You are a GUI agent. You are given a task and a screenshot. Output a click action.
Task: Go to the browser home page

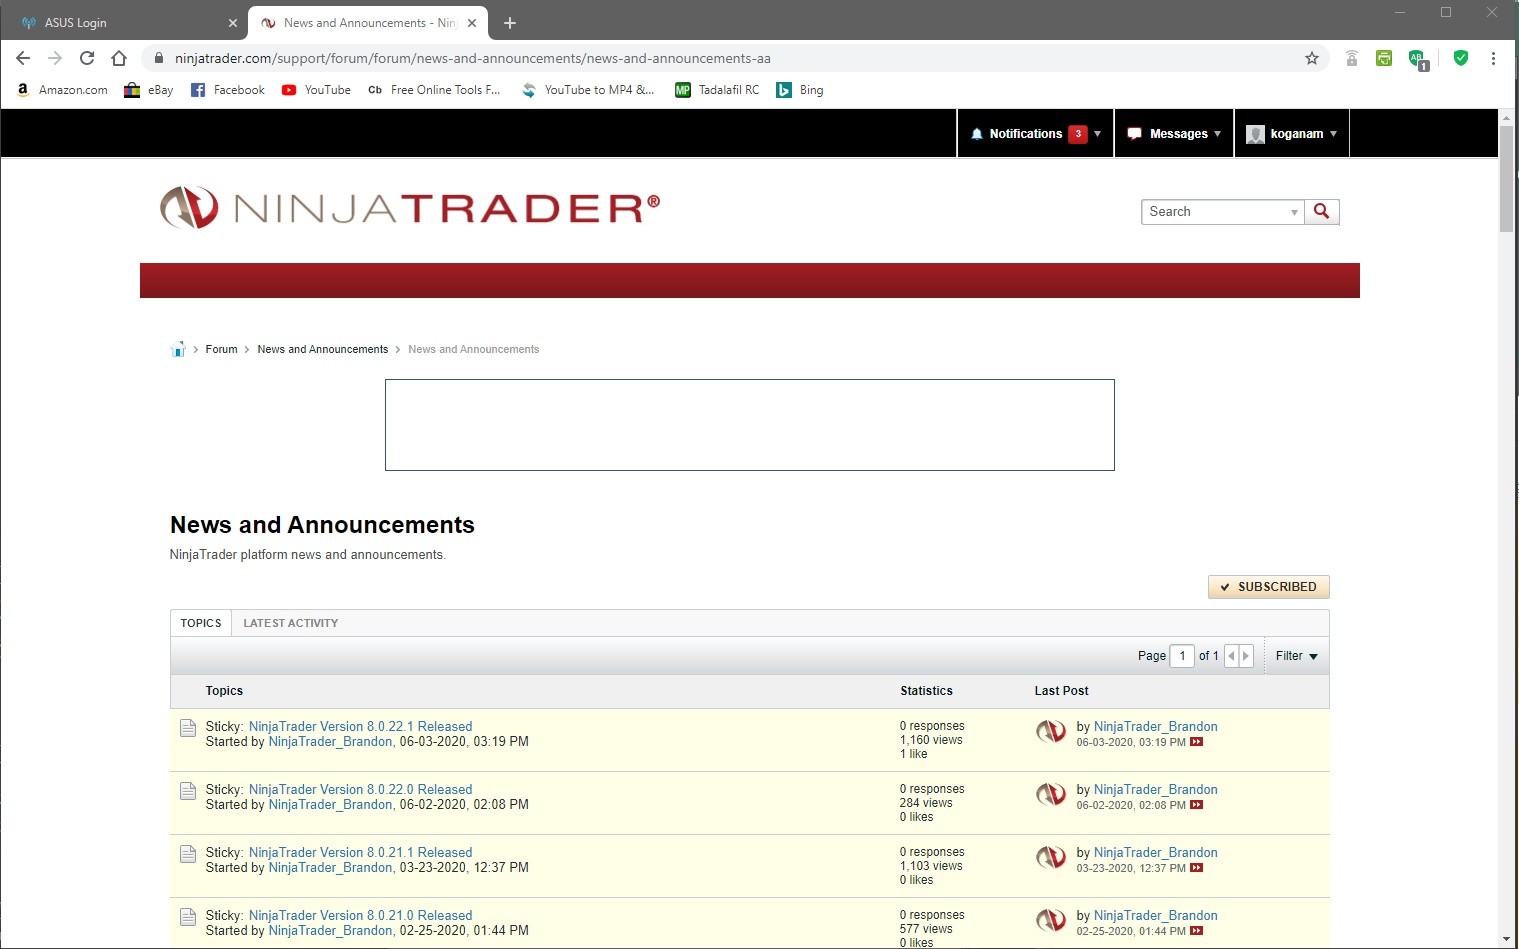coord(119,58)
